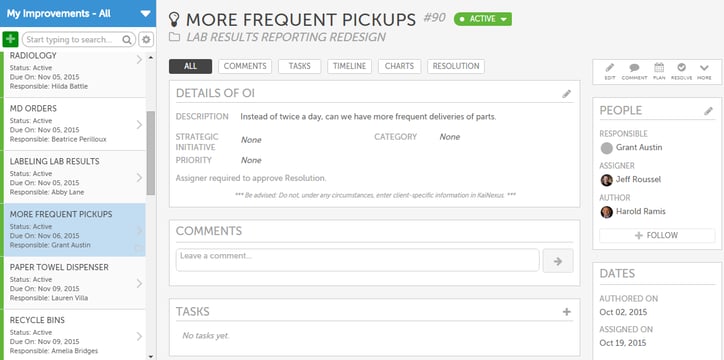Viewport: 724px width, 360px height.
Task: Expand My Improvements - All dropdown
Action: point(145,13)
